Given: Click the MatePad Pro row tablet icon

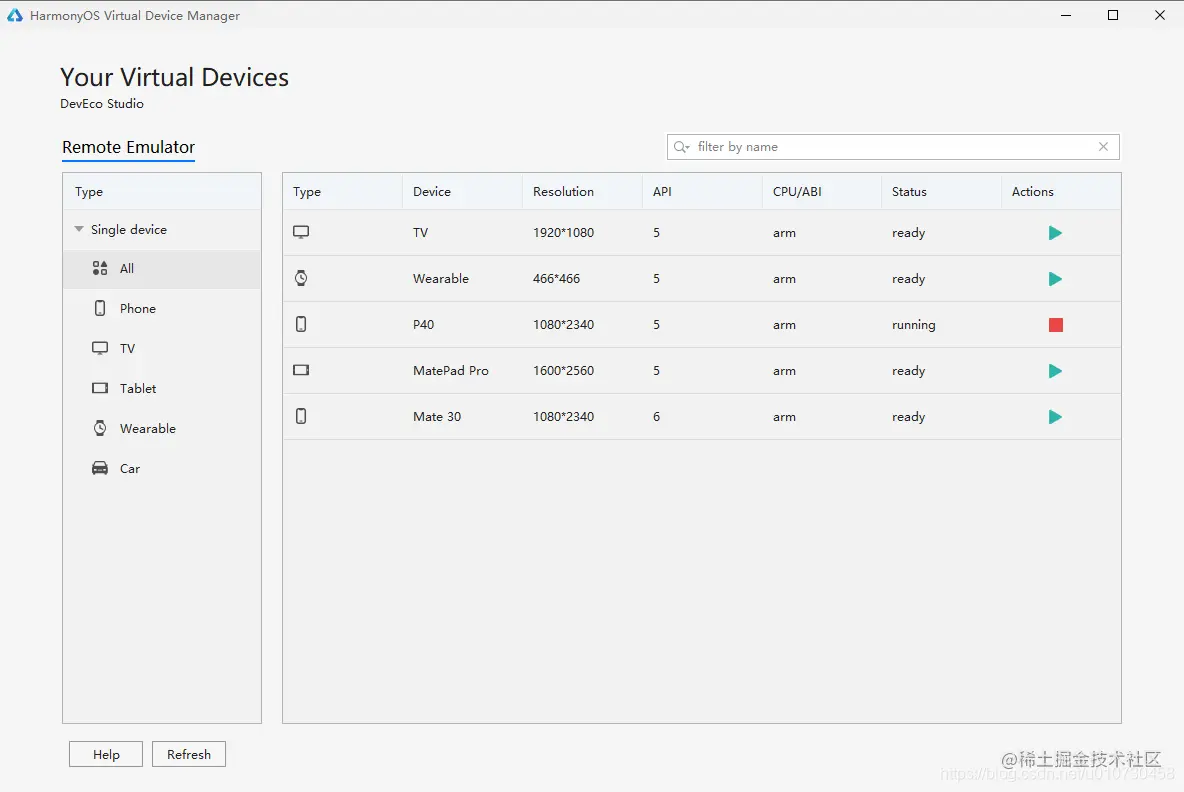Looking at the screenshot, I should 301,370.
